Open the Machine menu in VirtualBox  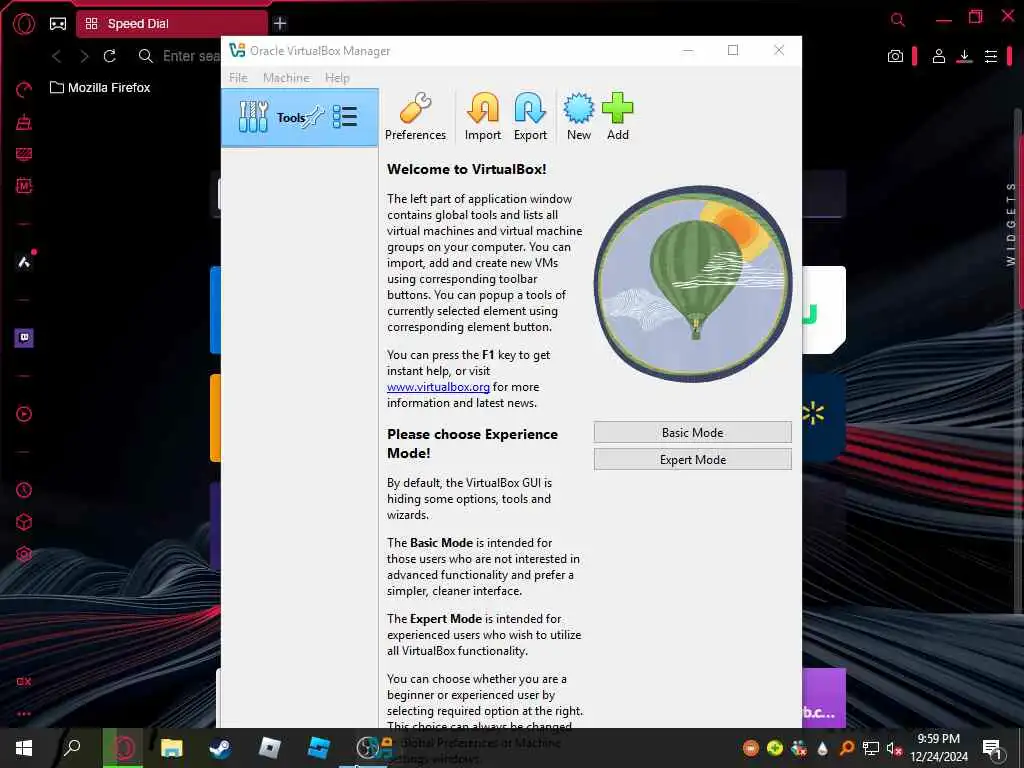click(x=286, y=78)
